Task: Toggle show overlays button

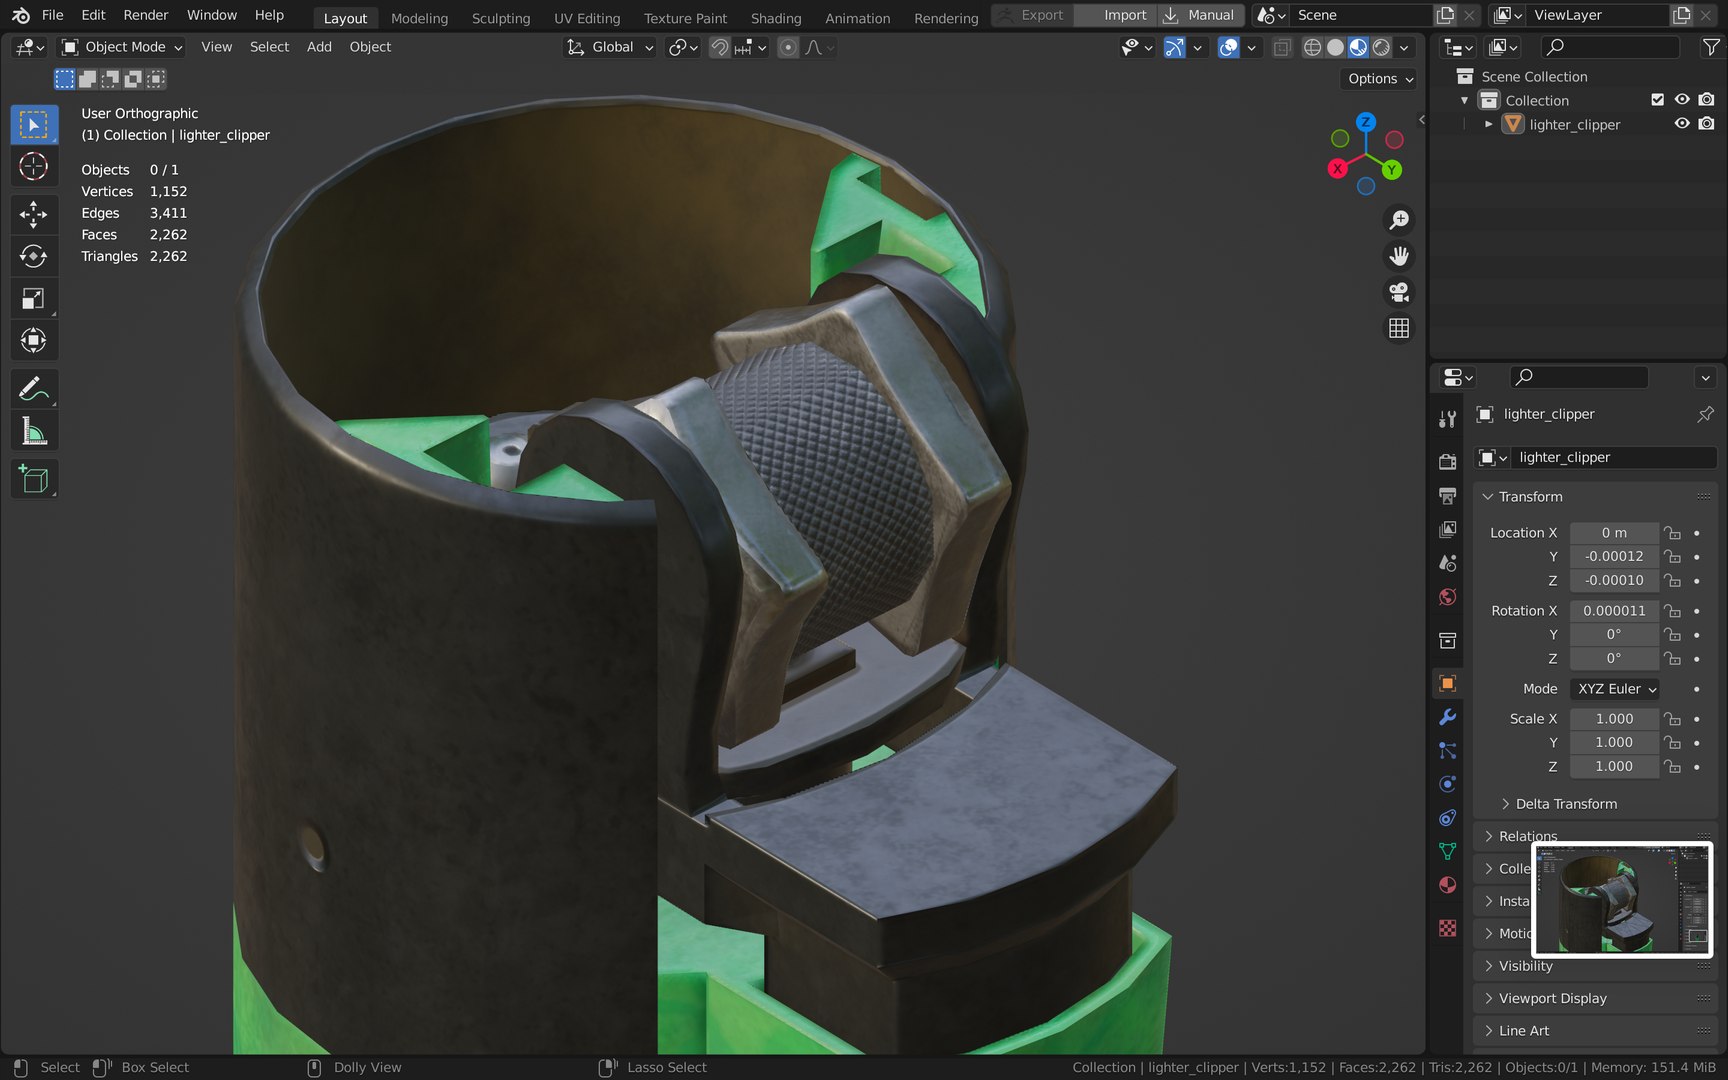Action: (1229, 47)
